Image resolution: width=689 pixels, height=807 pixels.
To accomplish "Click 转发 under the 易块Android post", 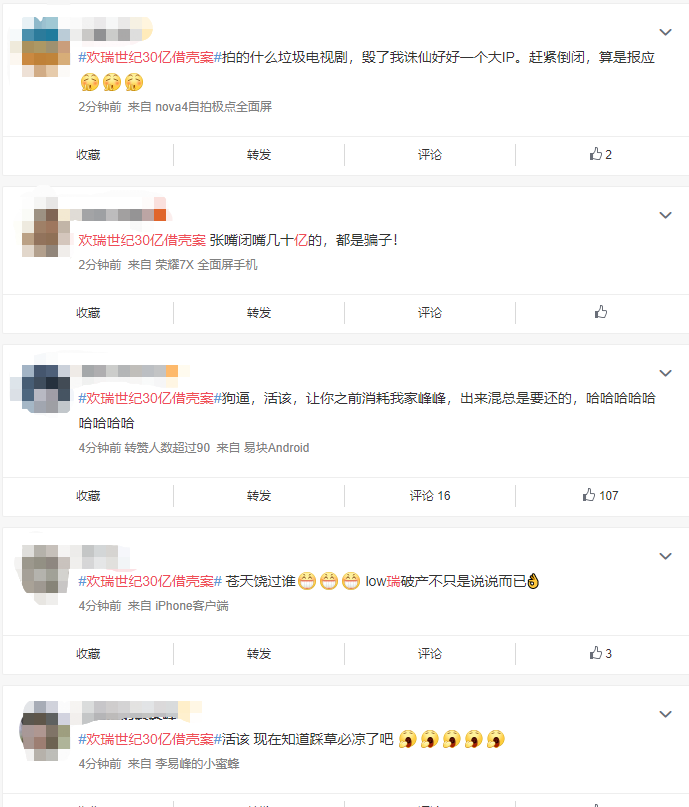I will 259,496.
